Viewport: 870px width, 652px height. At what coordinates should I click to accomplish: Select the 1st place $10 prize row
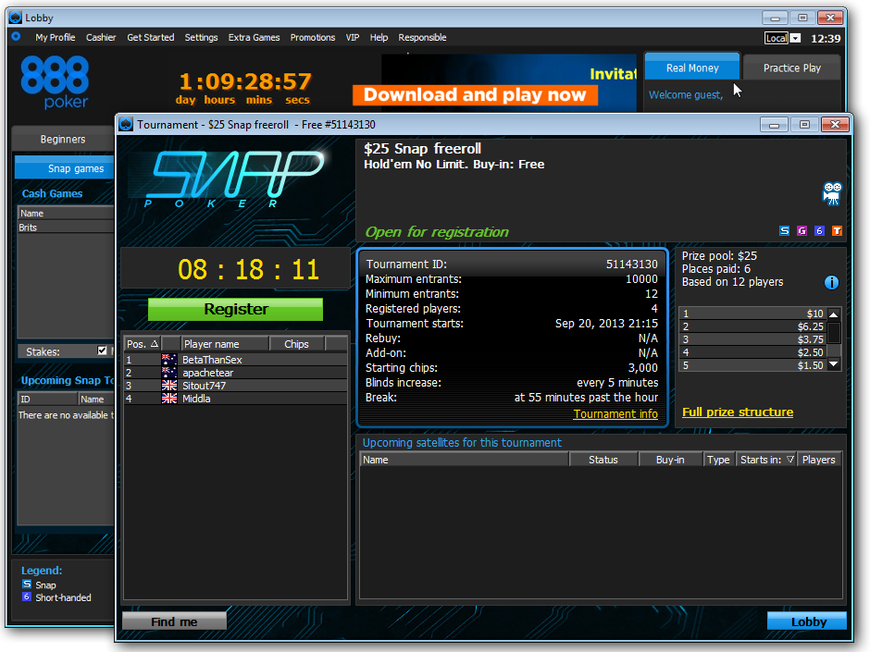753,314
